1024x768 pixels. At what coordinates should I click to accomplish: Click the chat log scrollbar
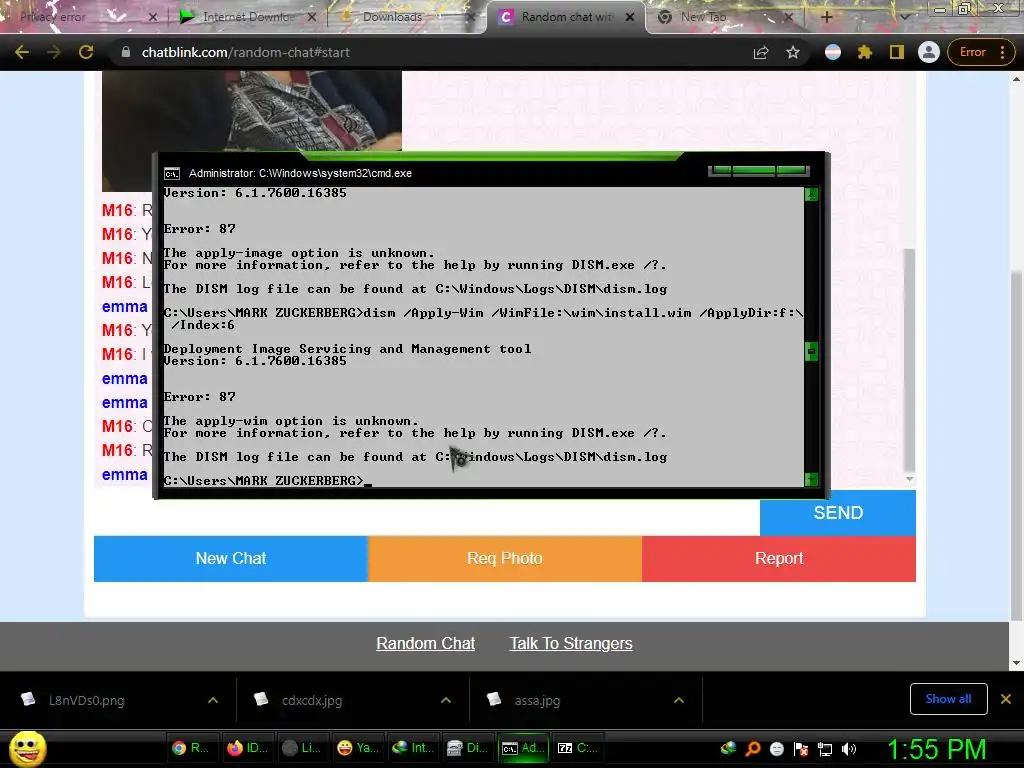pos(909,360)
